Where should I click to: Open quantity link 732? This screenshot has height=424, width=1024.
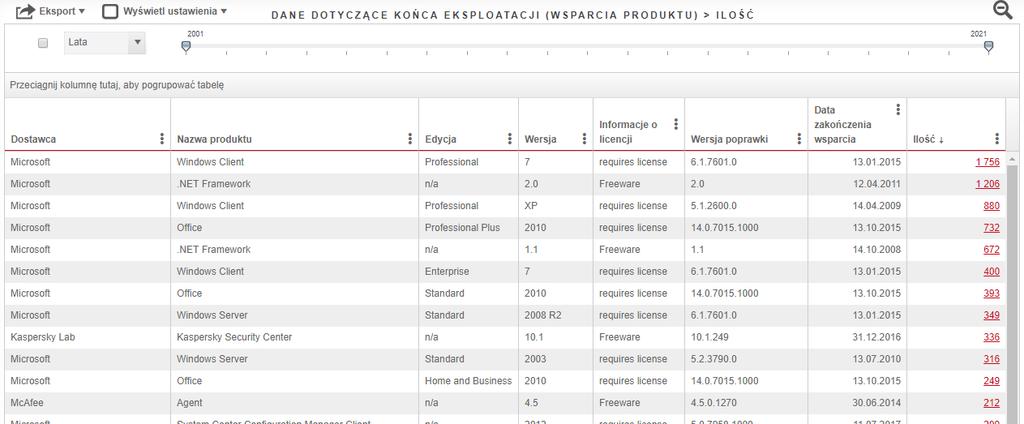pyautogui.click(x=991, y=228)
